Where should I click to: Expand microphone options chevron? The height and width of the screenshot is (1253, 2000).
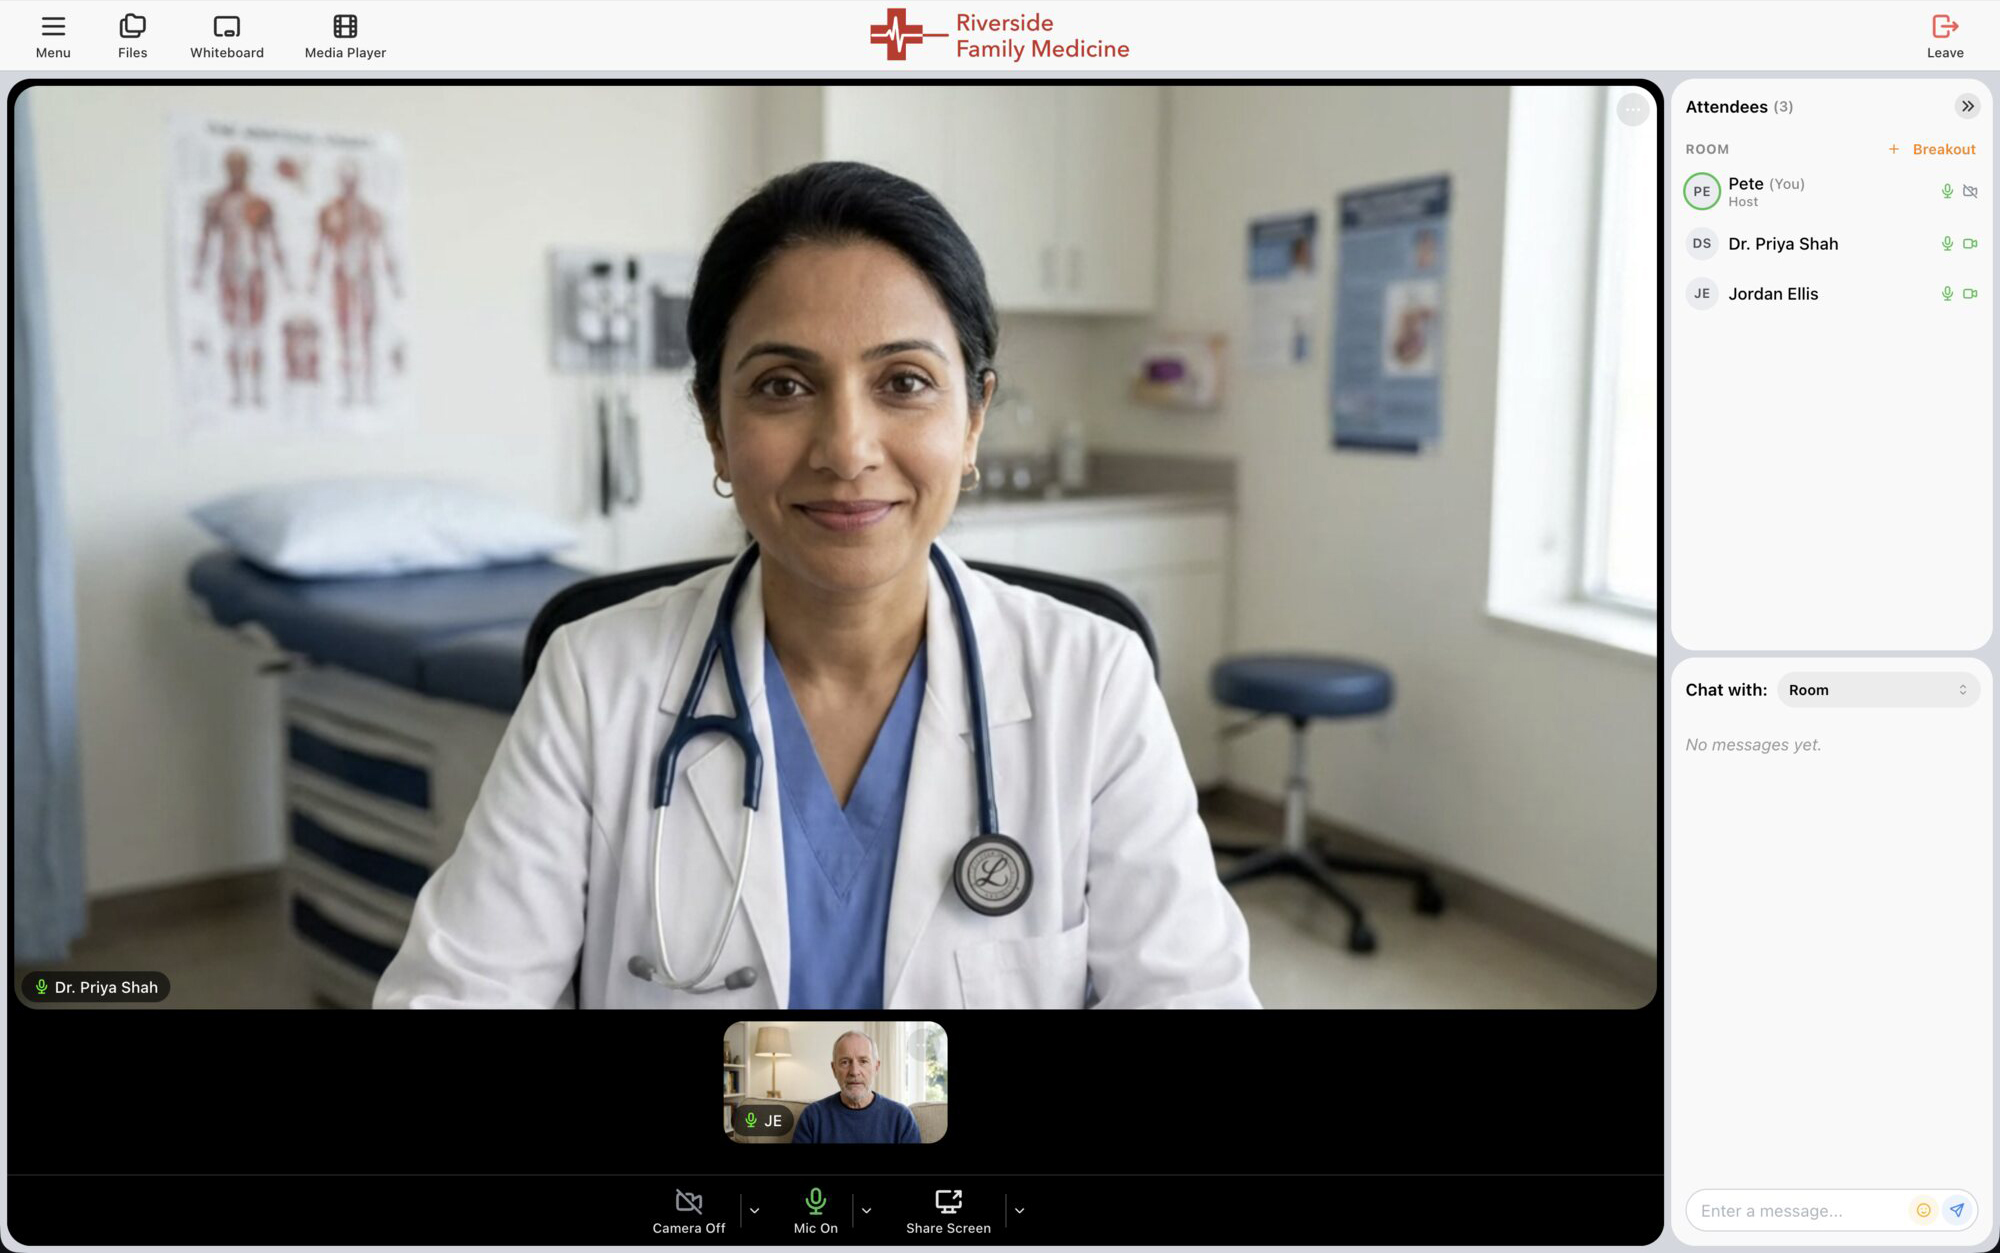866,1211
